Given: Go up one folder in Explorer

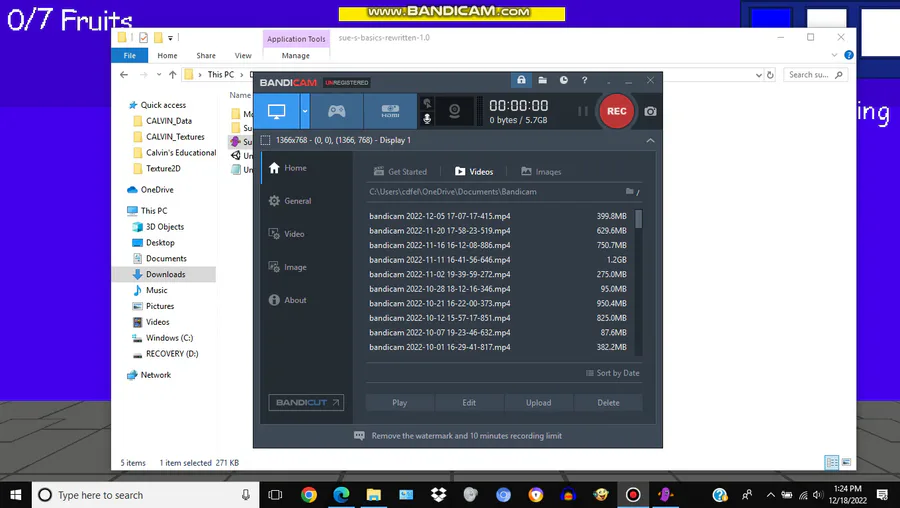Looking at the screenshot, I should coord(172,75).
